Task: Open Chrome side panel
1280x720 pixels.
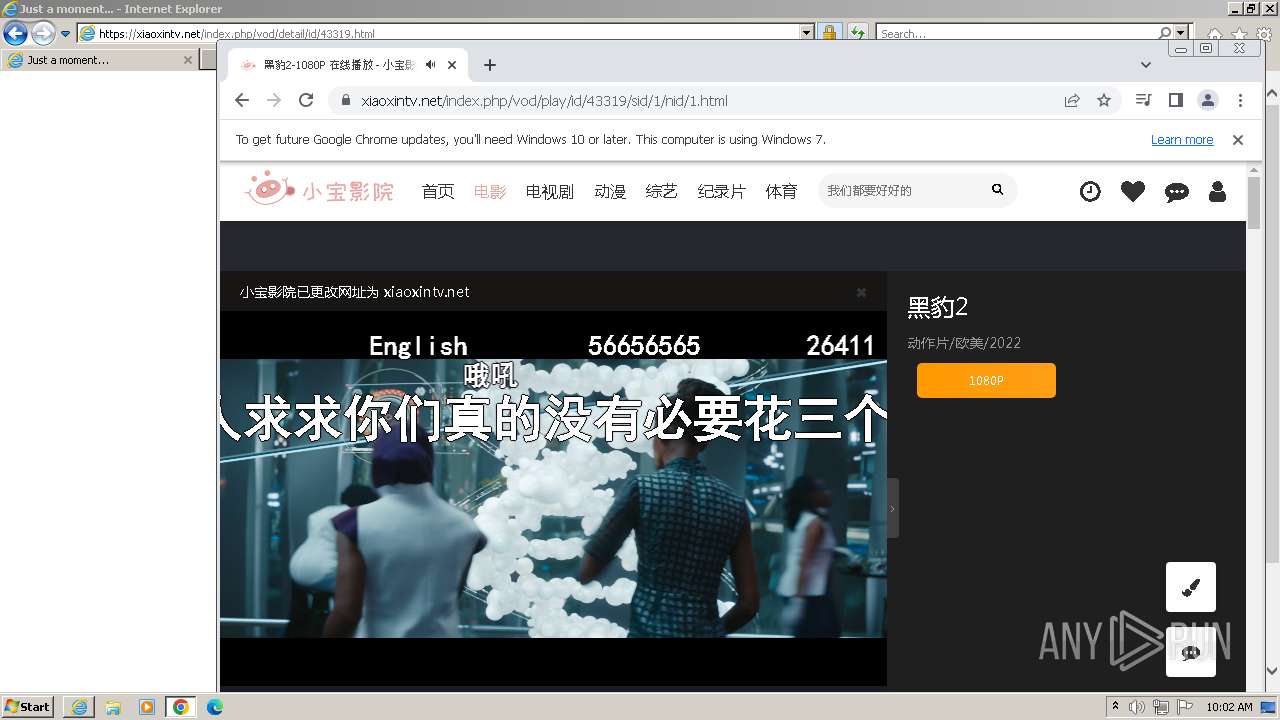Action: click(x=1176, y=100)
